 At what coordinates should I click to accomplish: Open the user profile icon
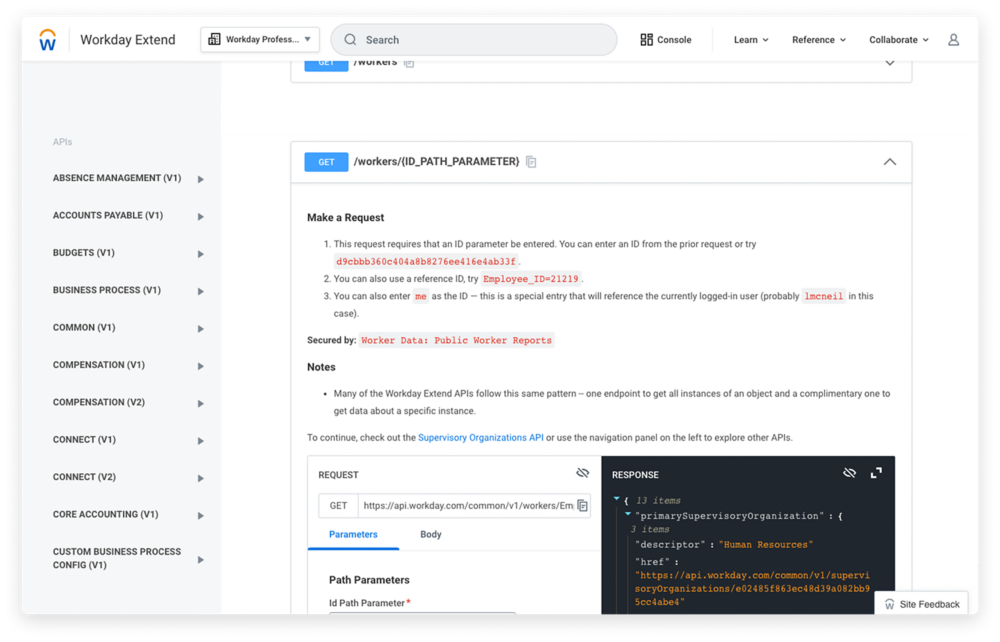pos(953,40)
